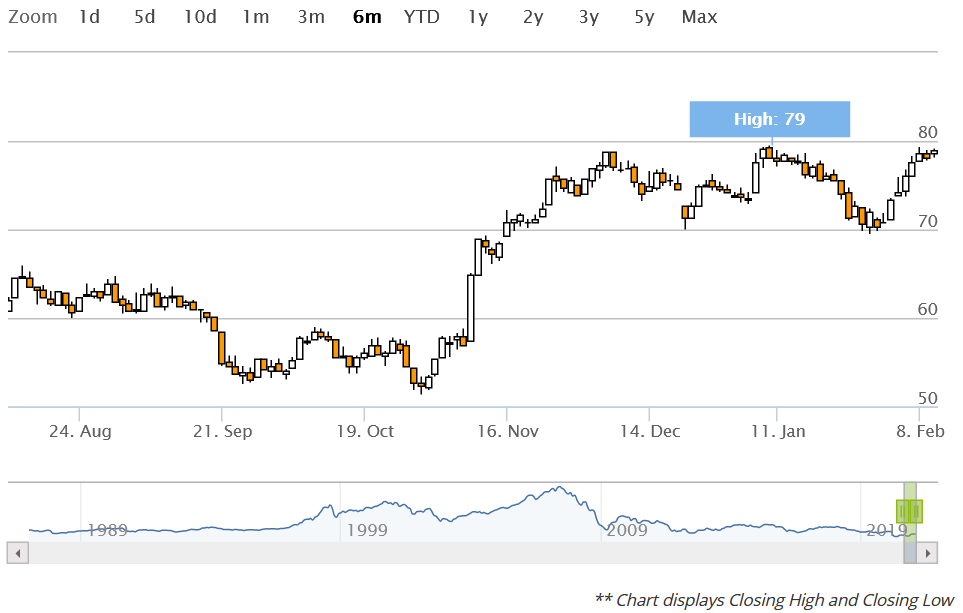This screenshot has height=613, width=963.
Task: Click the navigator near 1989
Action: (108, 529)
